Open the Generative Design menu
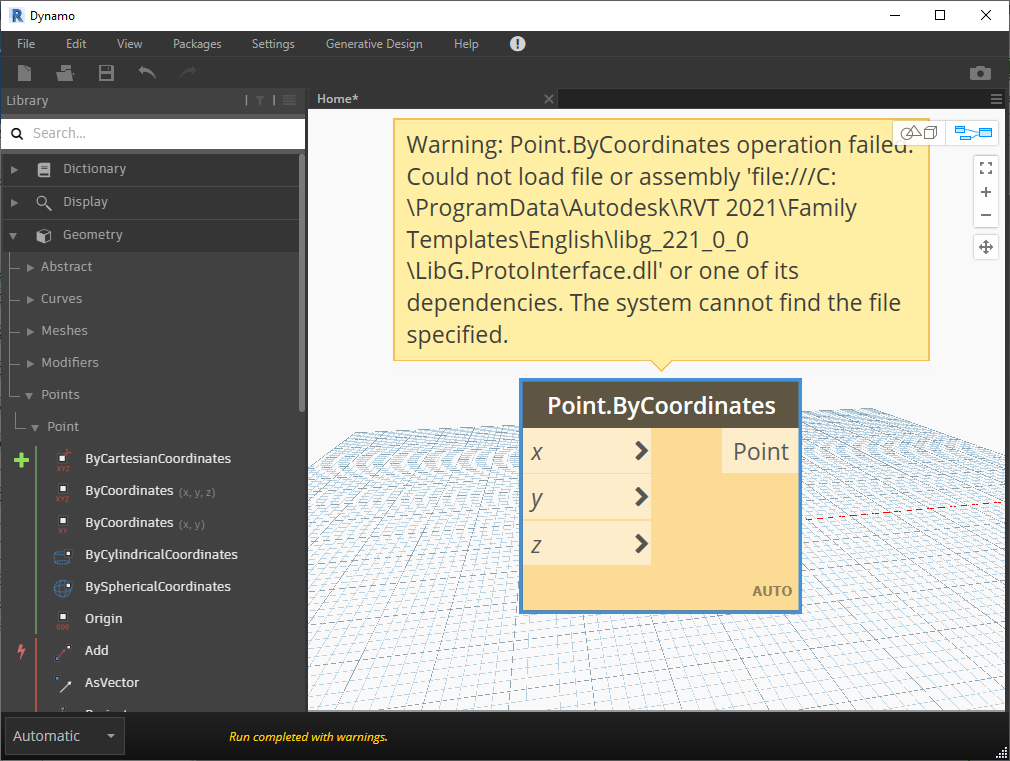 click(x=374, y=43)
